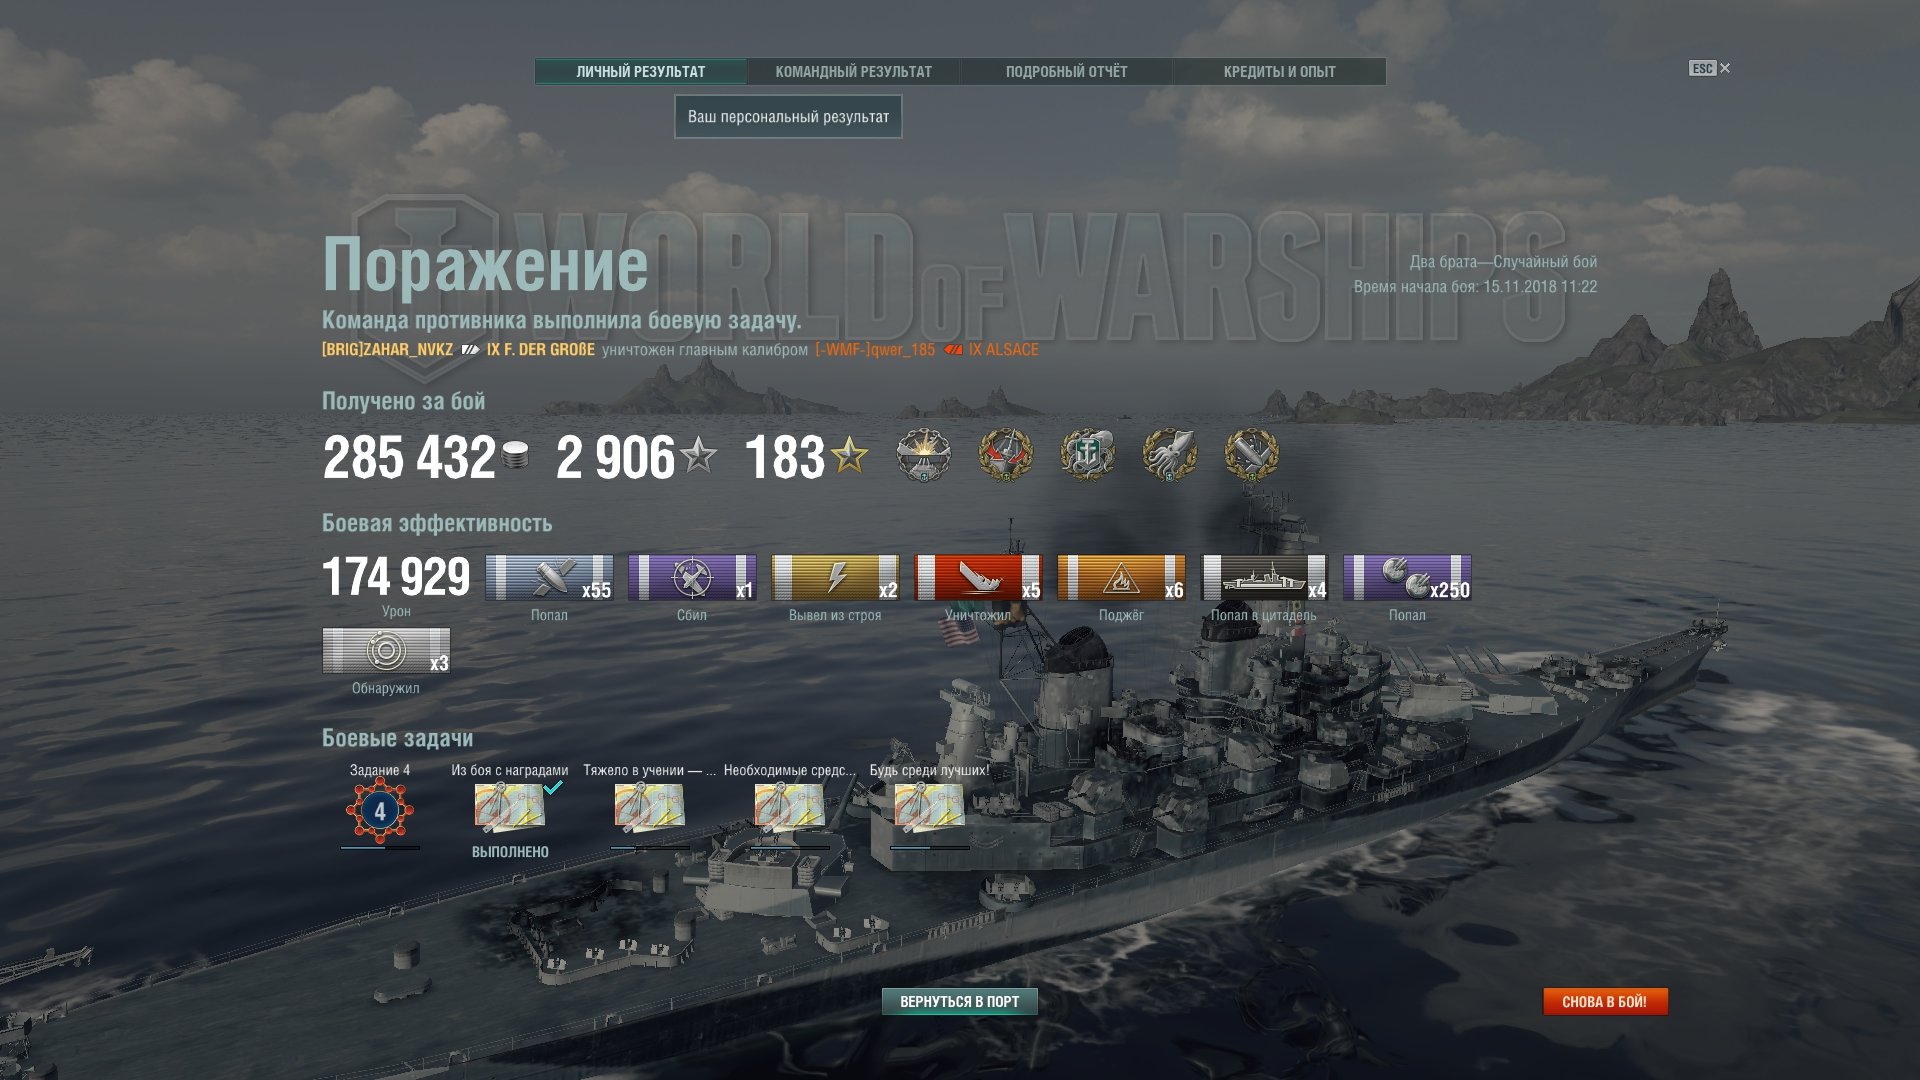Open the Кредиты и опыт tab
The height and width of the screenshot is (1080, 1920).
[x=1279, y=71]
